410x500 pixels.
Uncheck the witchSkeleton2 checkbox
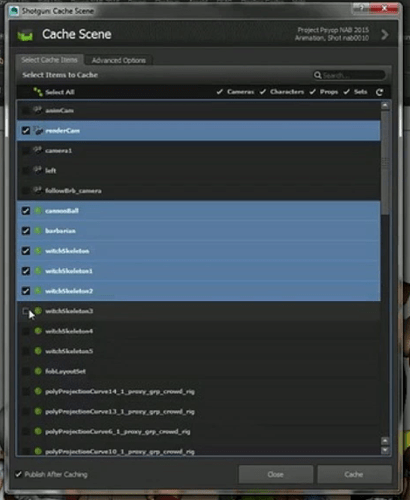click(x=26, y=291)
